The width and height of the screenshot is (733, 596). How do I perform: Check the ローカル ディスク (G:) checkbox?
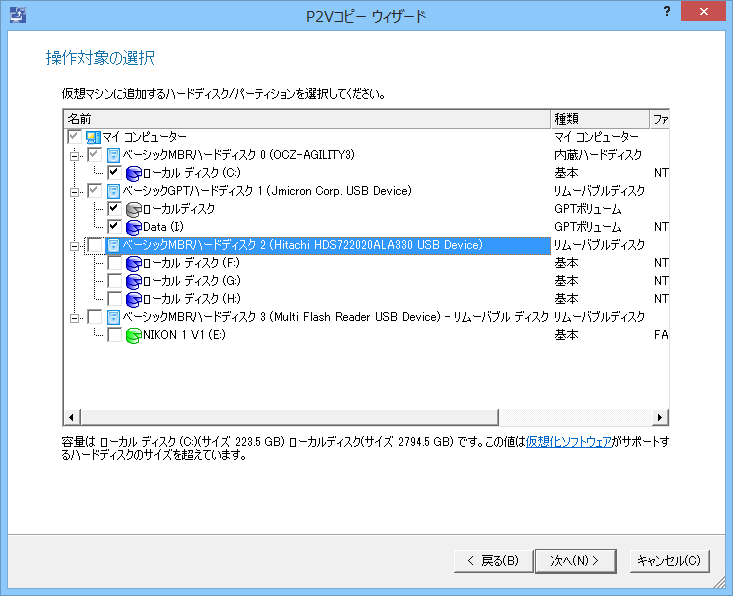pyautogui.click(x=115, y=280)
